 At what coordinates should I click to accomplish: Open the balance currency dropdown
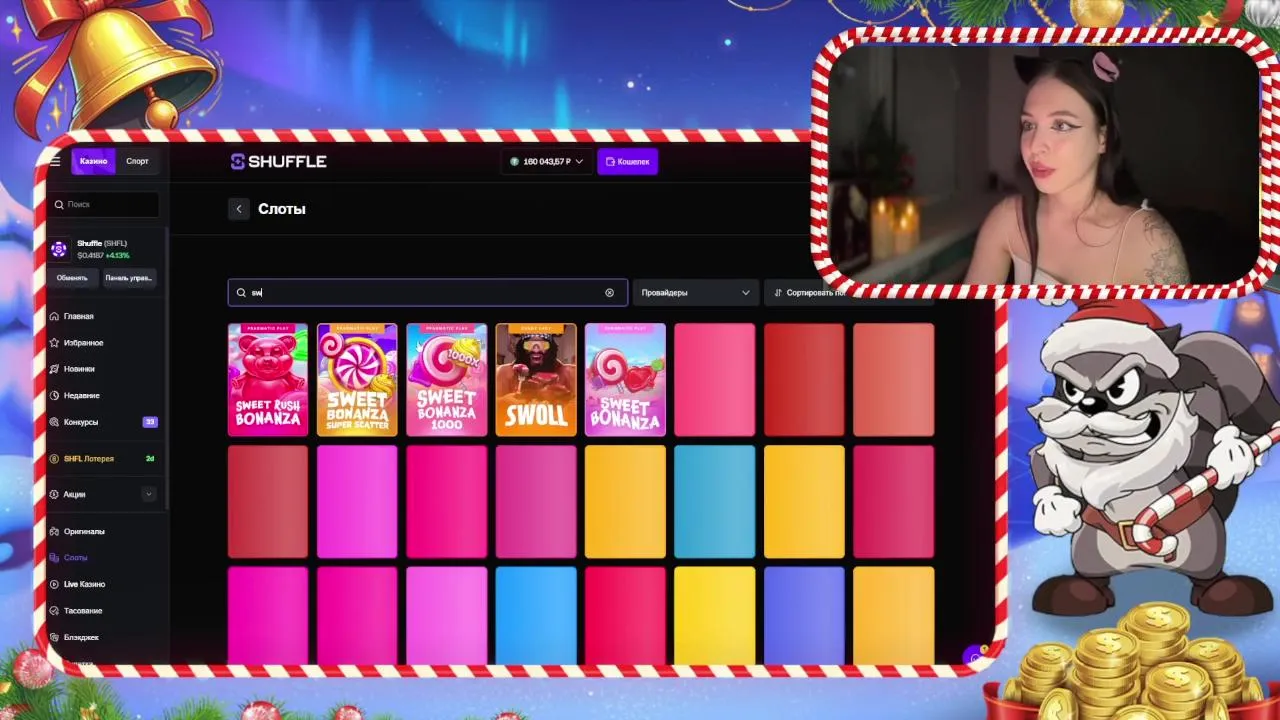click(x=546, y=161)
